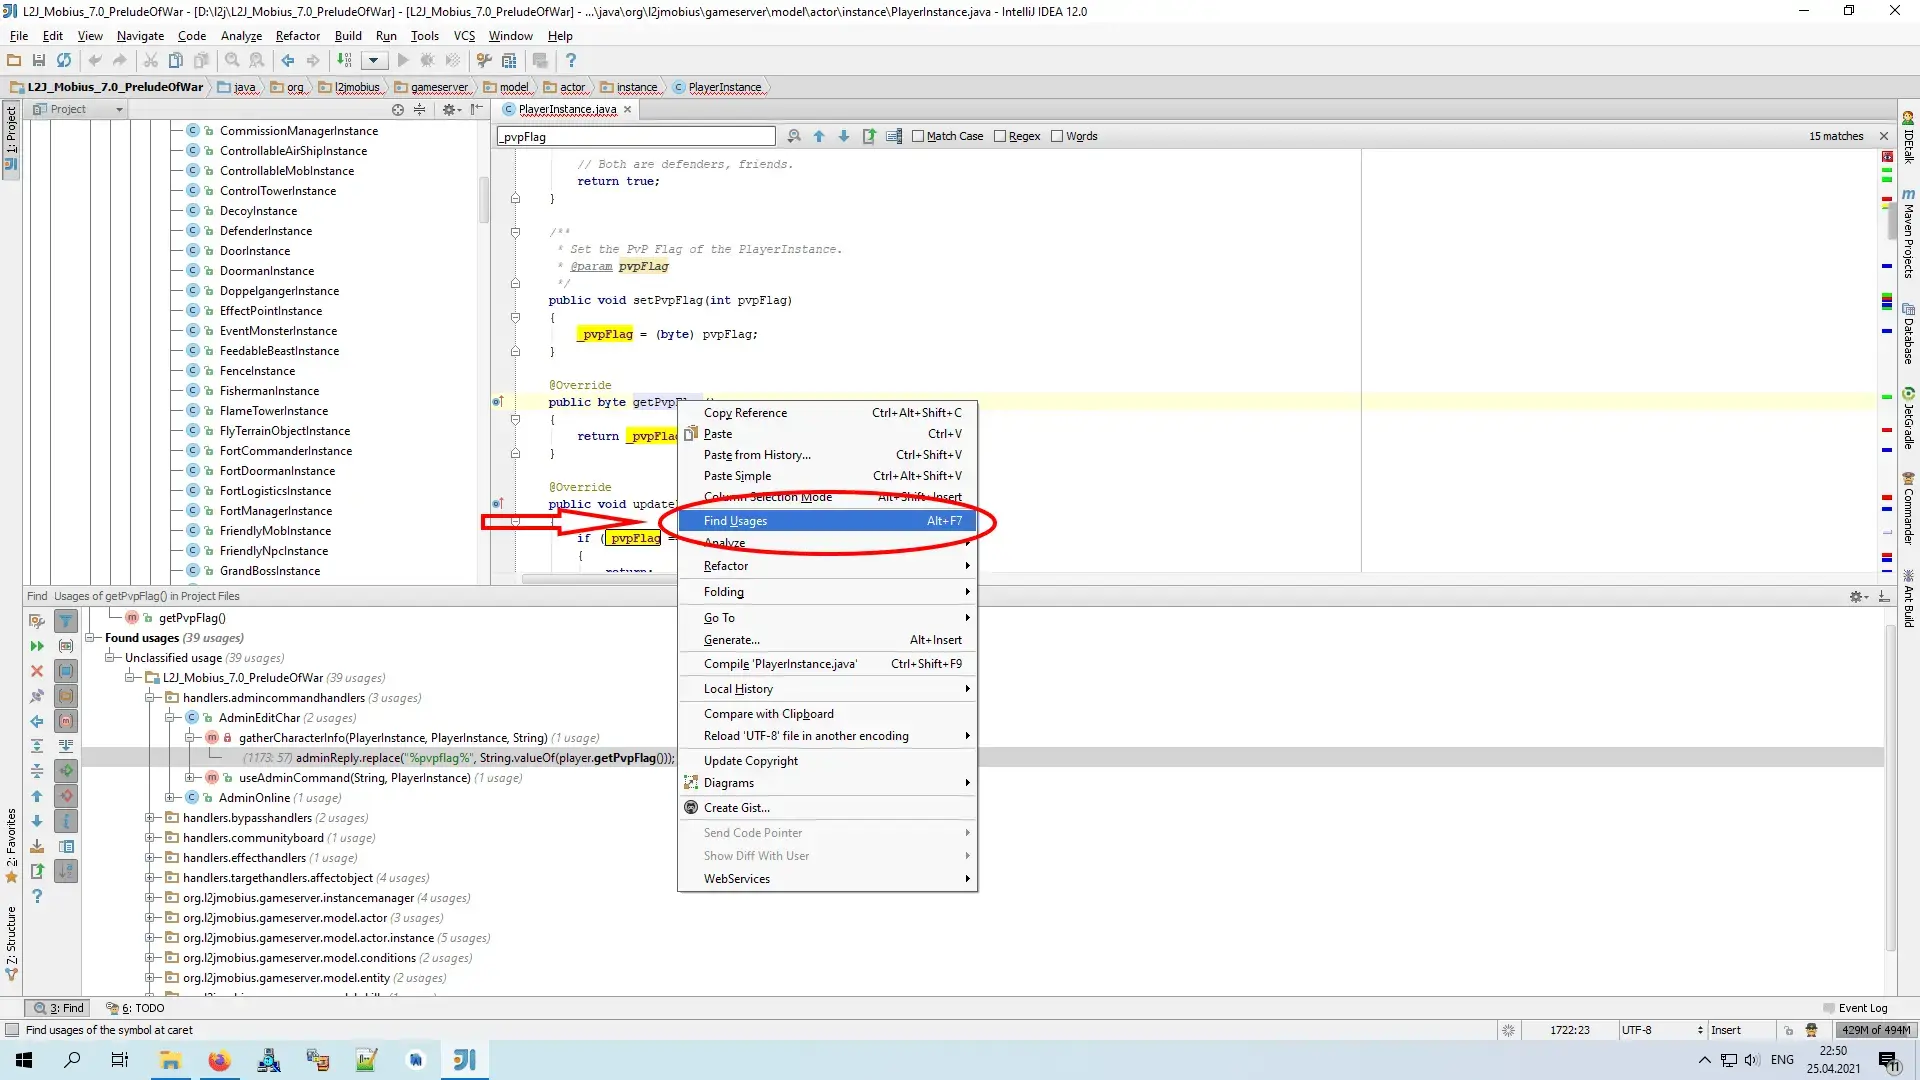1920x1080 pixels.
Task: Click the Settings wrench toolbar icon
Action: pos(484,61)
